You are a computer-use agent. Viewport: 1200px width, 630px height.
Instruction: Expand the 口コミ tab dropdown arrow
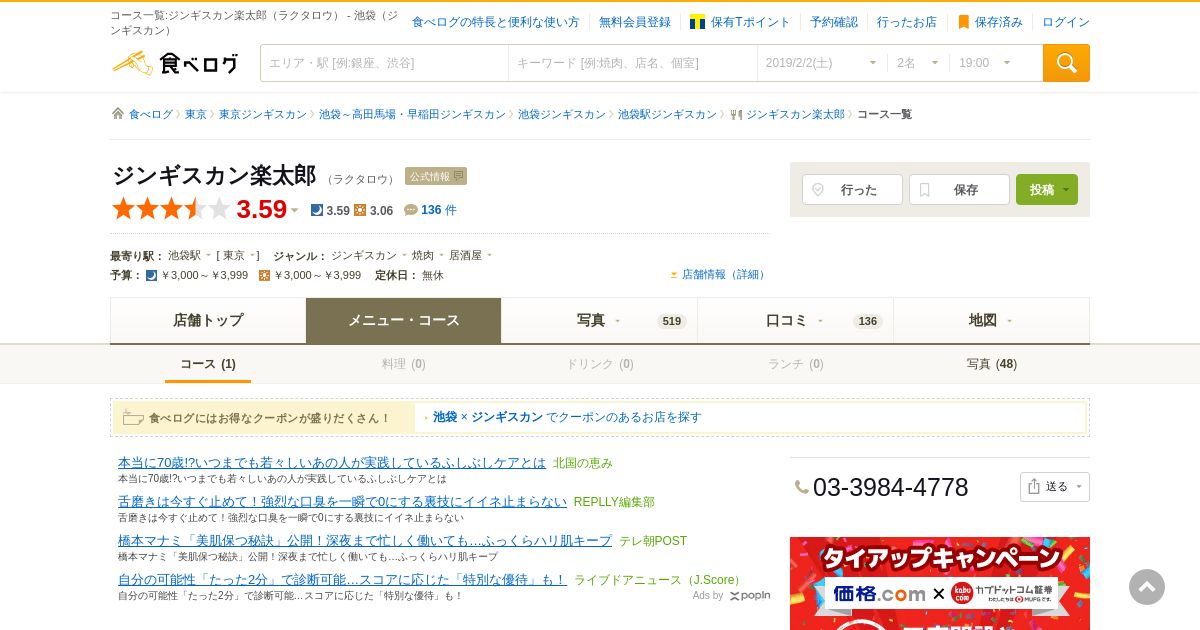coord(820,321)
